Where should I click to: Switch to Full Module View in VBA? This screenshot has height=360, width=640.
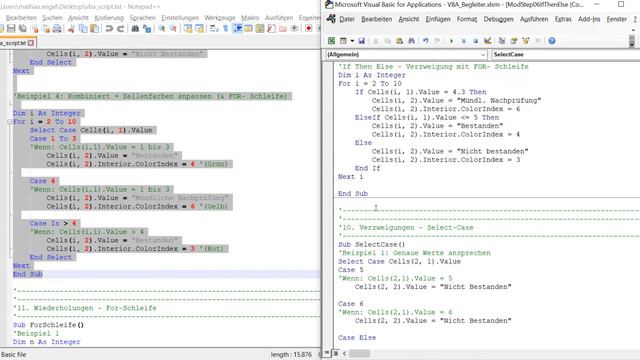(x=336, y=353)
